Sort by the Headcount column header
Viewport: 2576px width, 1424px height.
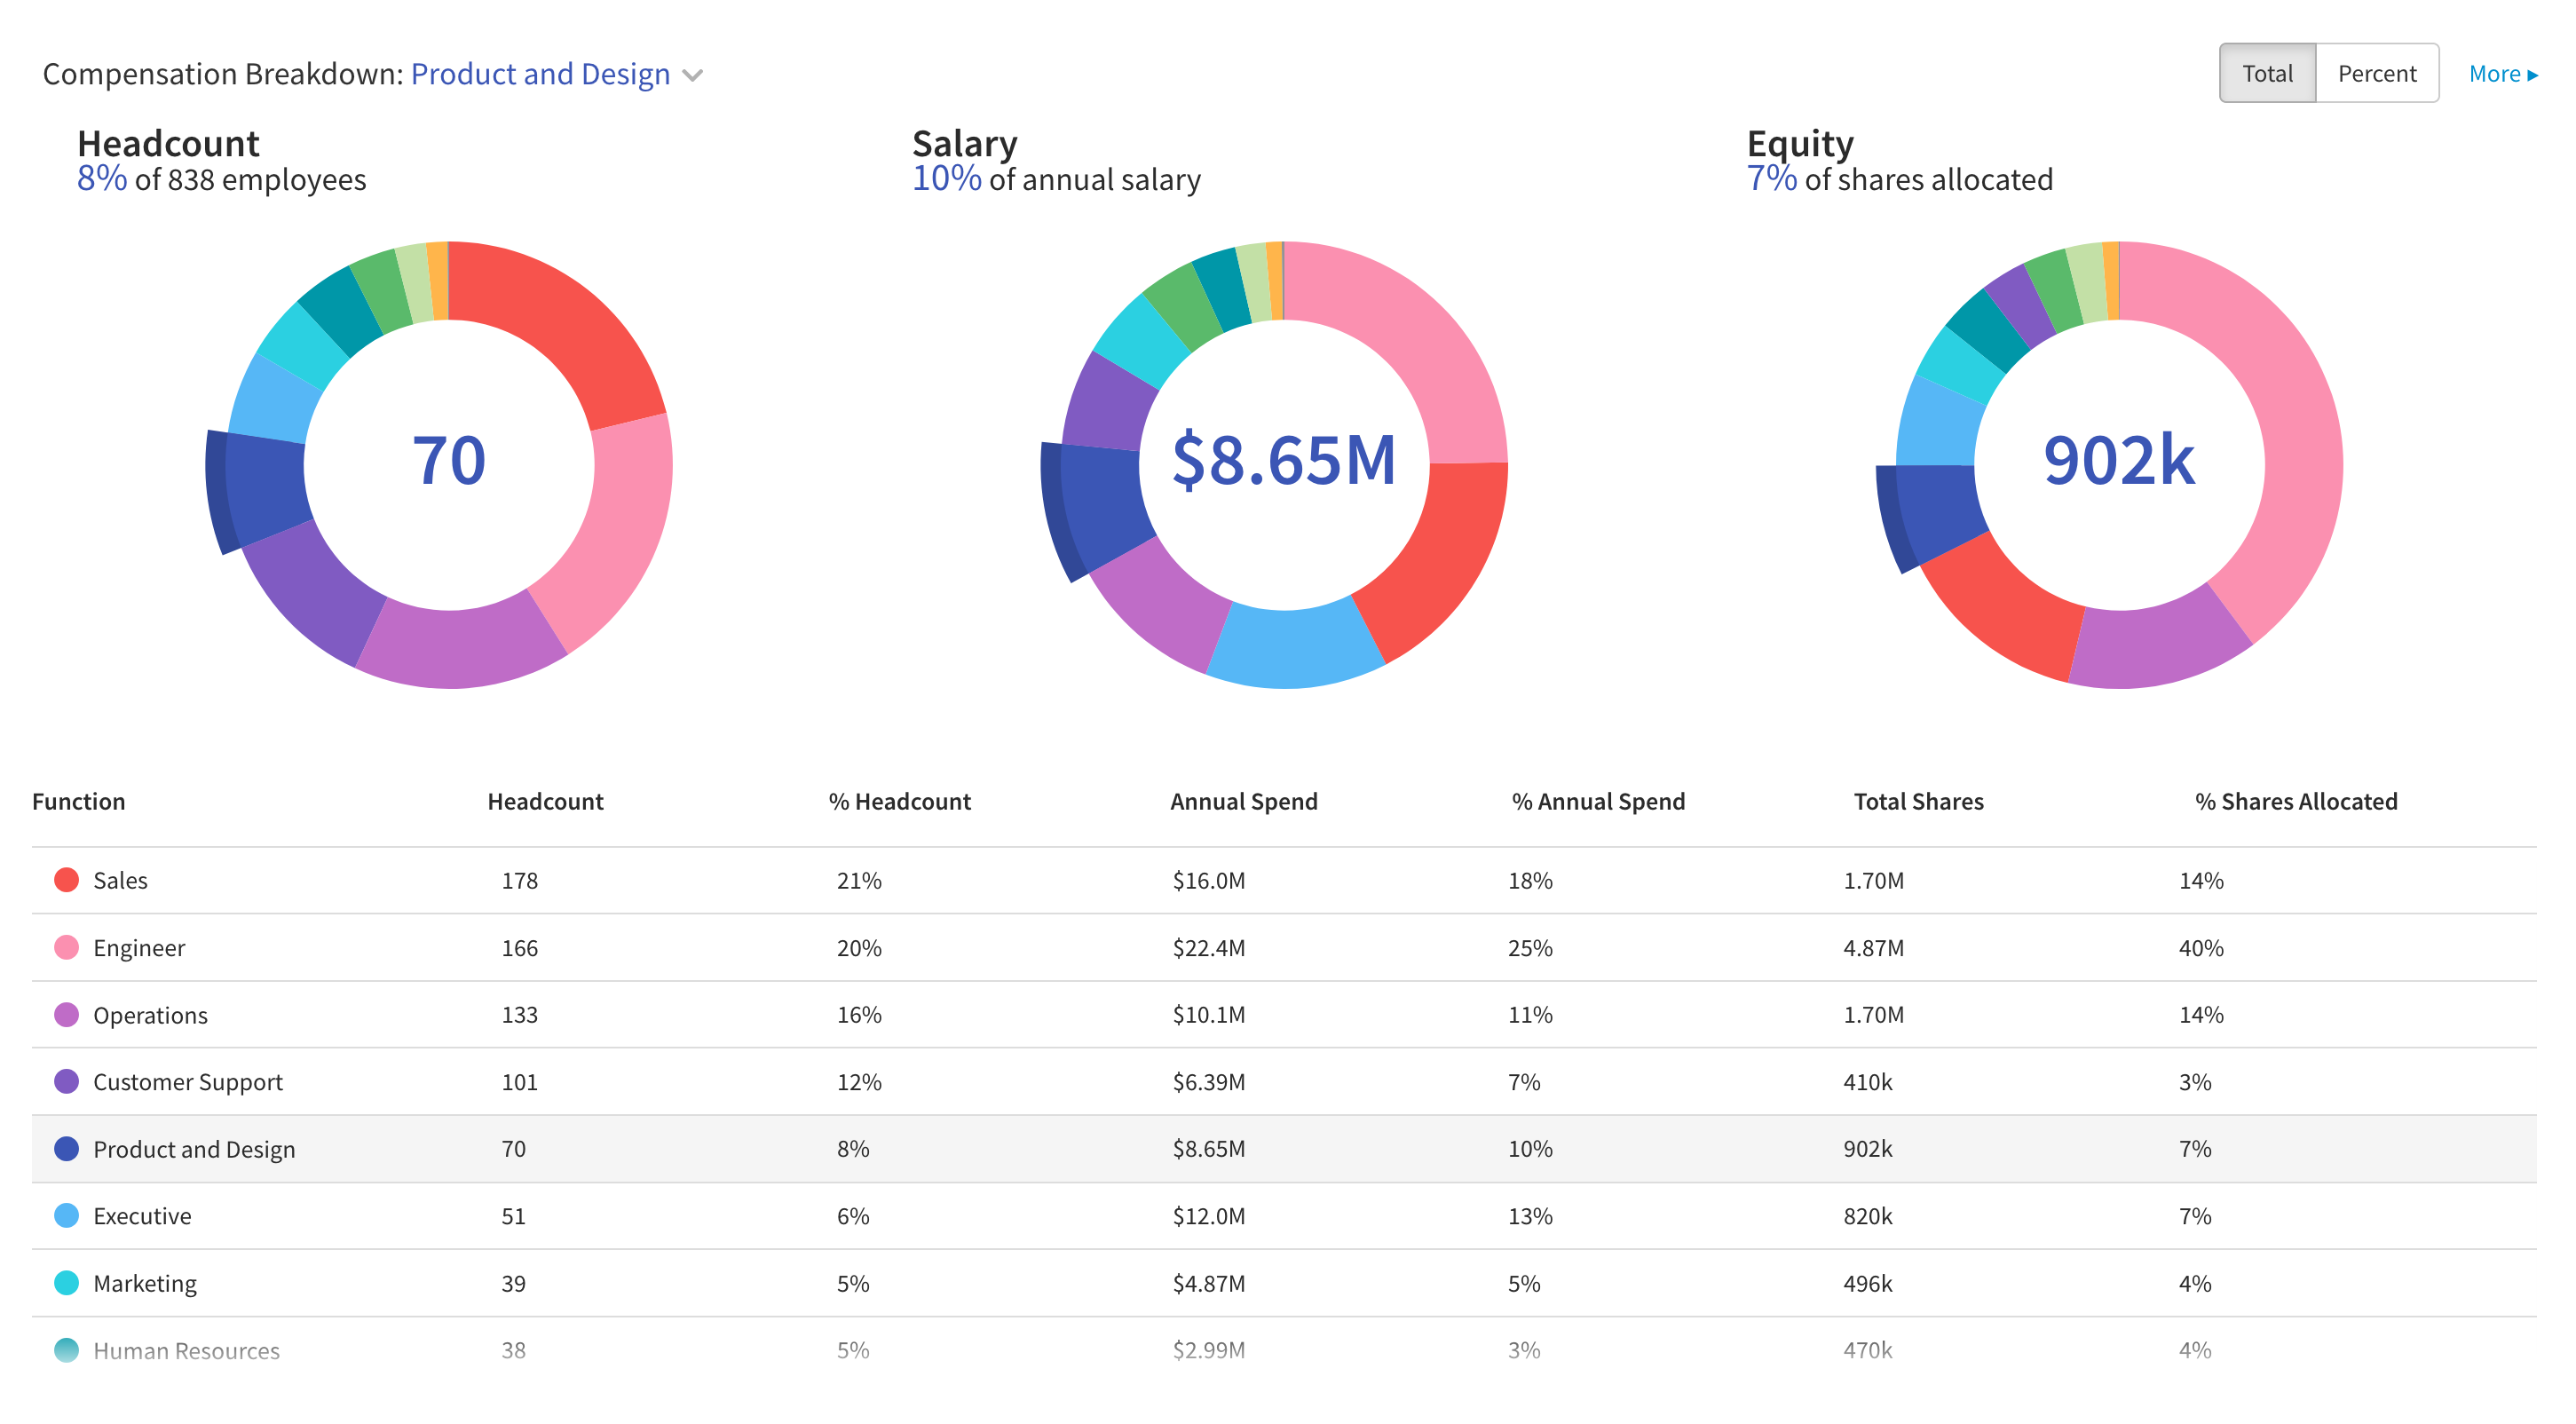[545, 801]
